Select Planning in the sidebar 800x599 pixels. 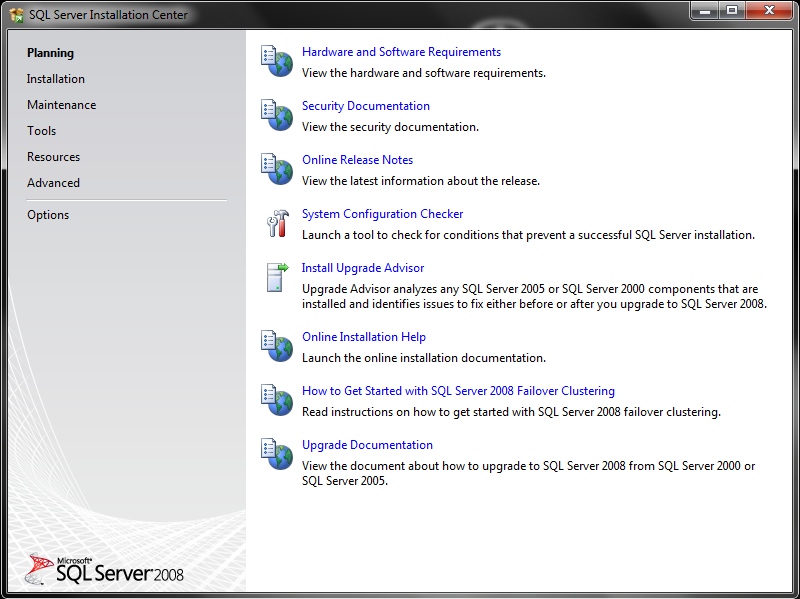[x=52, y=52]
